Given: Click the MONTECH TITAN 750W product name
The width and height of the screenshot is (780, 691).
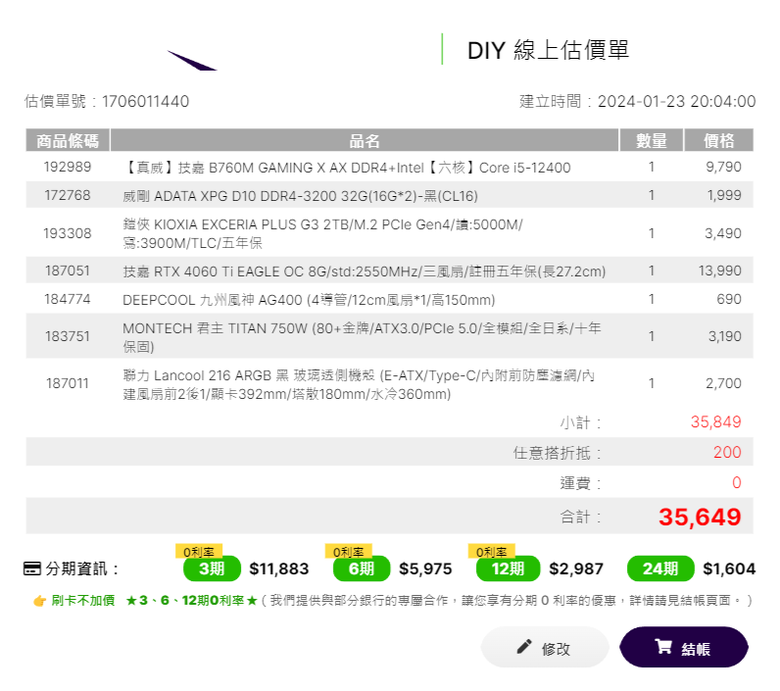Looking at the screenshot, I should tap(362, 337).
